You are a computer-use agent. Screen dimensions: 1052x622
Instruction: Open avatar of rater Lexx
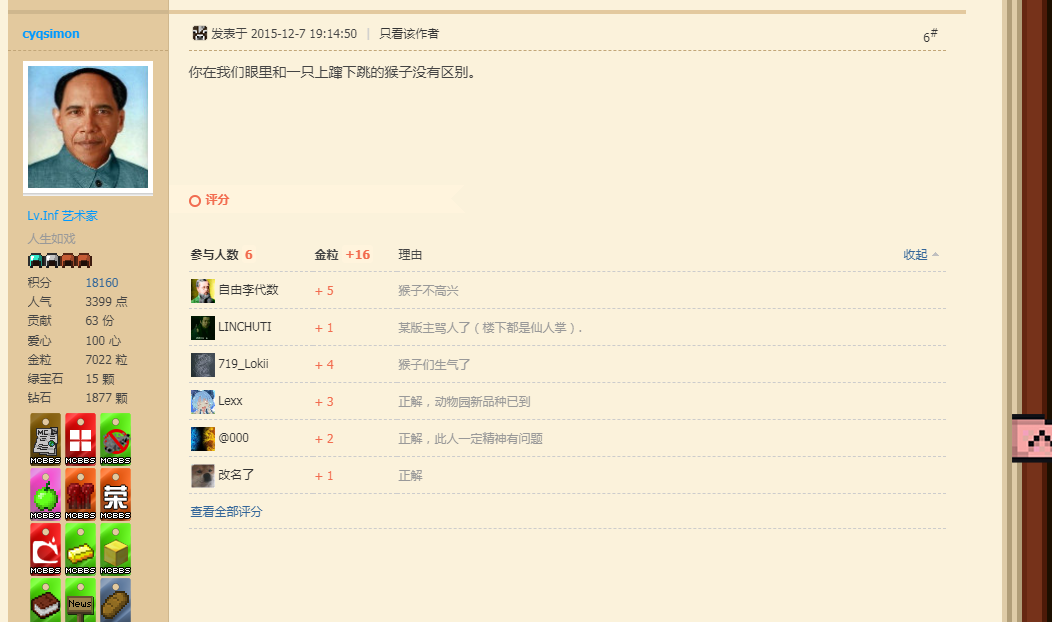(203, 401)
